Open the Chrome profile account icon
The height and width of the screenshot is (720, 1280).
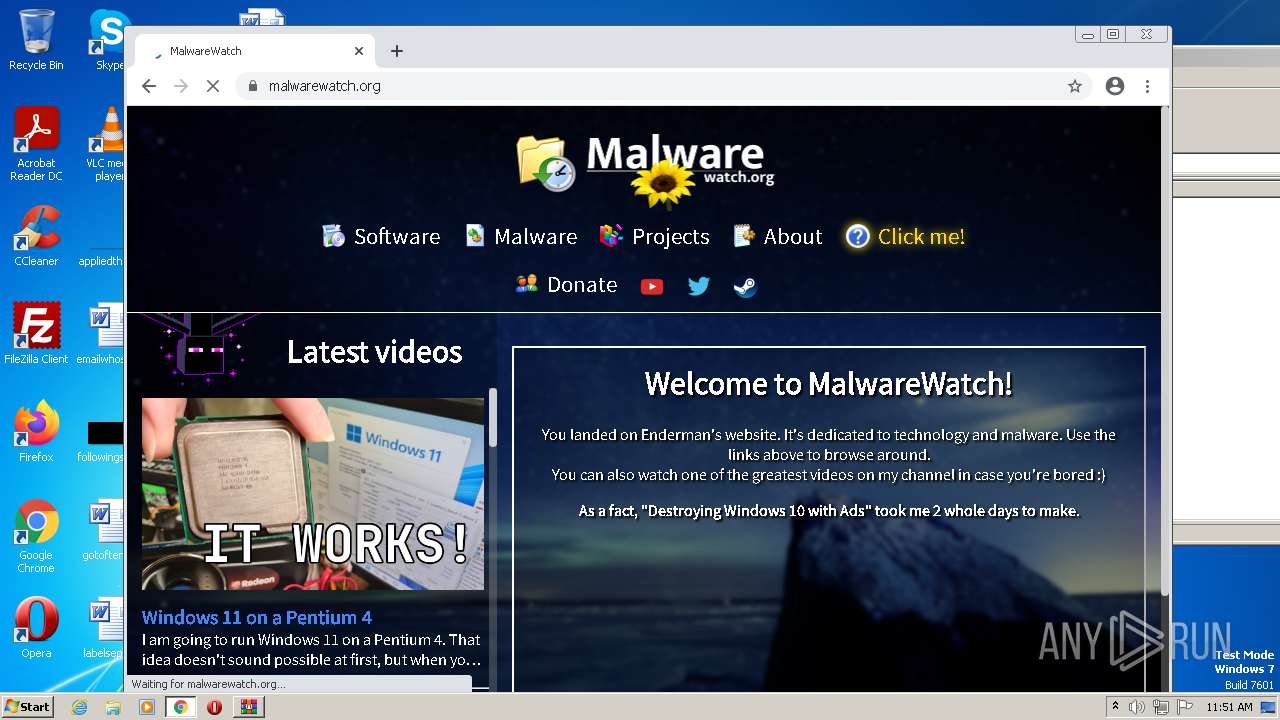coord(1115,86)
